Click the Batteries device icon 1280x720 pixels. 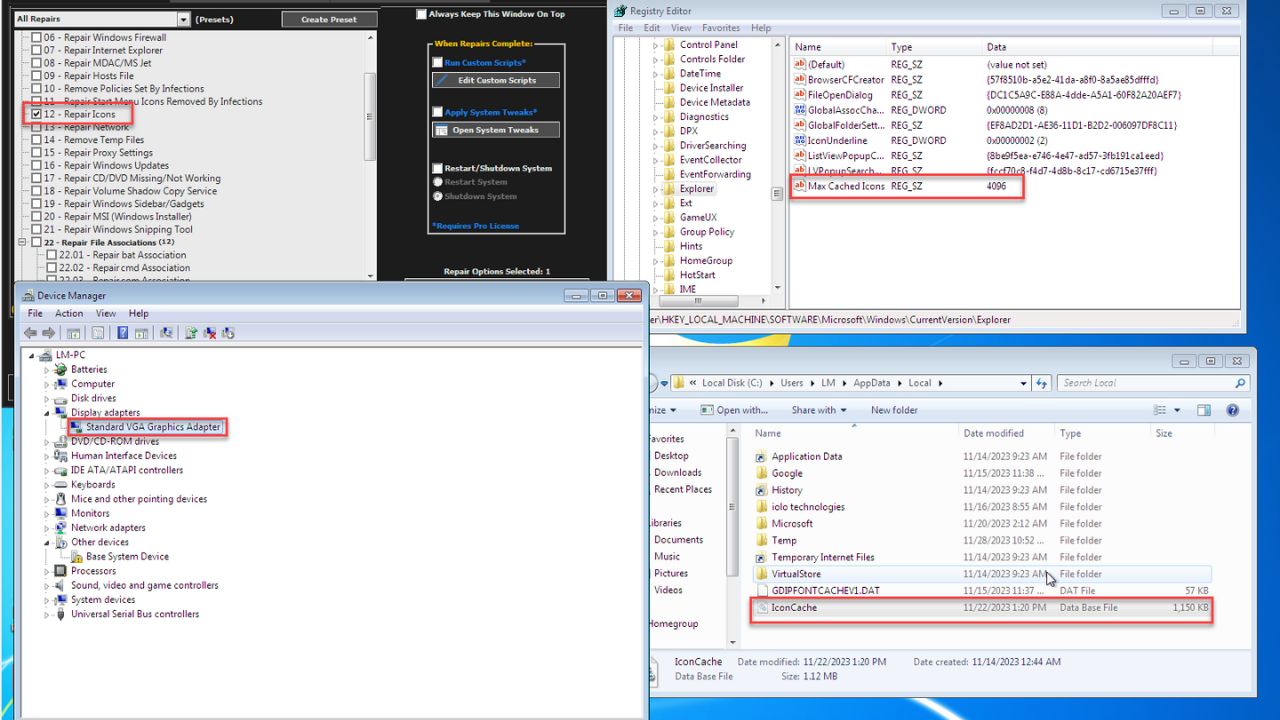(62, 369)
